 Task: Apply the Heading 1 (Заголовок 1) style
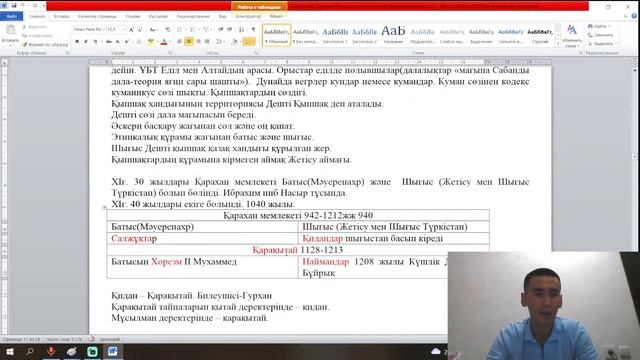coord(335,35)
